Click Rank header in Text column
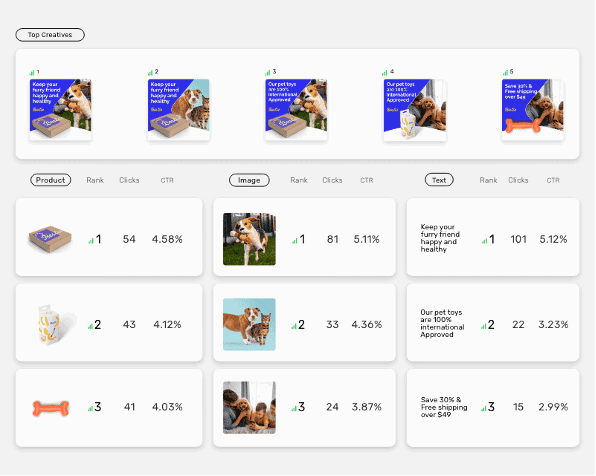 pyautogui.click(x=488, y=180)
